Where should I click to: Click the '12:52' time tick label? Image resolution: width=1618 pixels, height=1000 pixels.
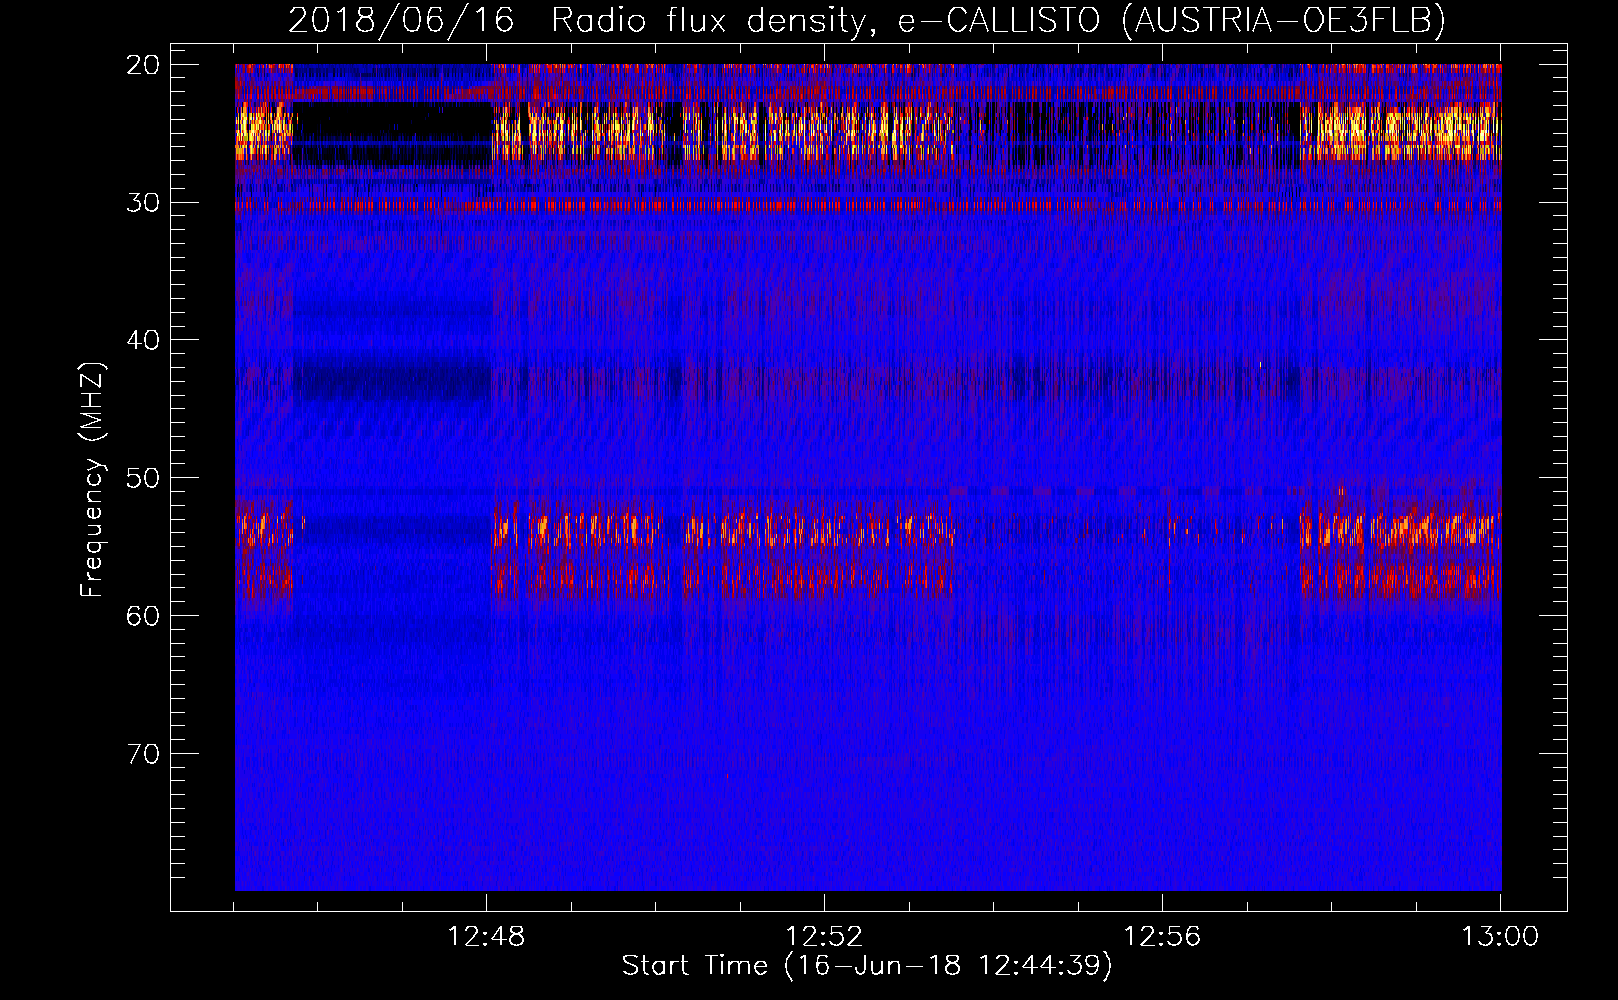pos(824,937)
